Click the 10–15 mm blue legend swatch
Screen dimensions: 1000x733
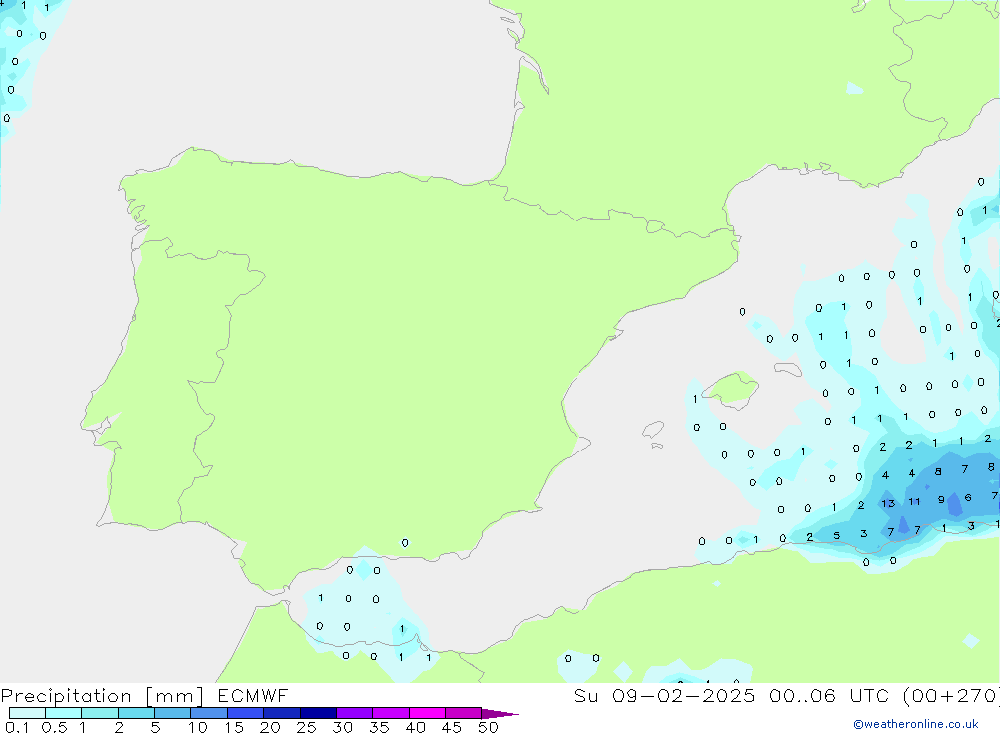(209, 713)
